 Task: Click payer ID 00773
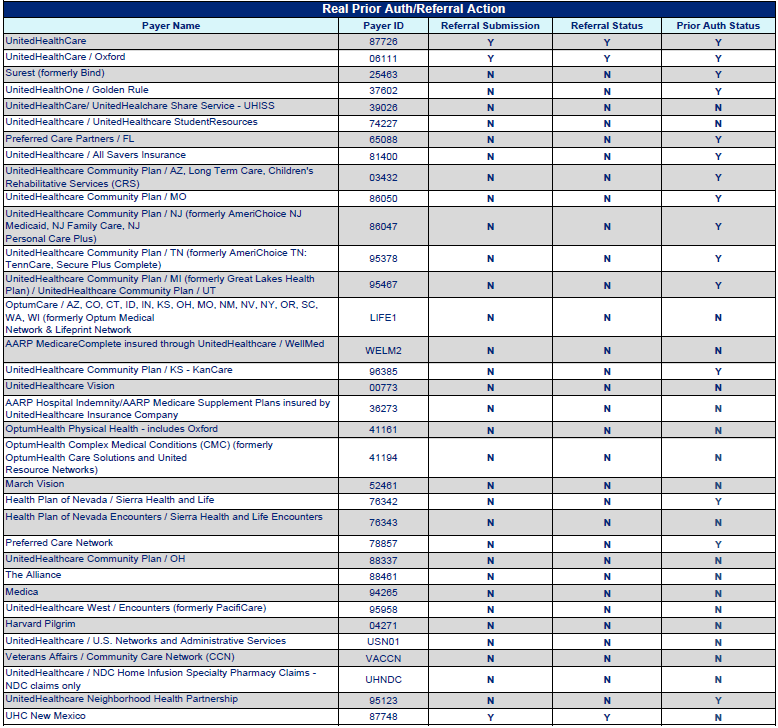pos(383,388)
